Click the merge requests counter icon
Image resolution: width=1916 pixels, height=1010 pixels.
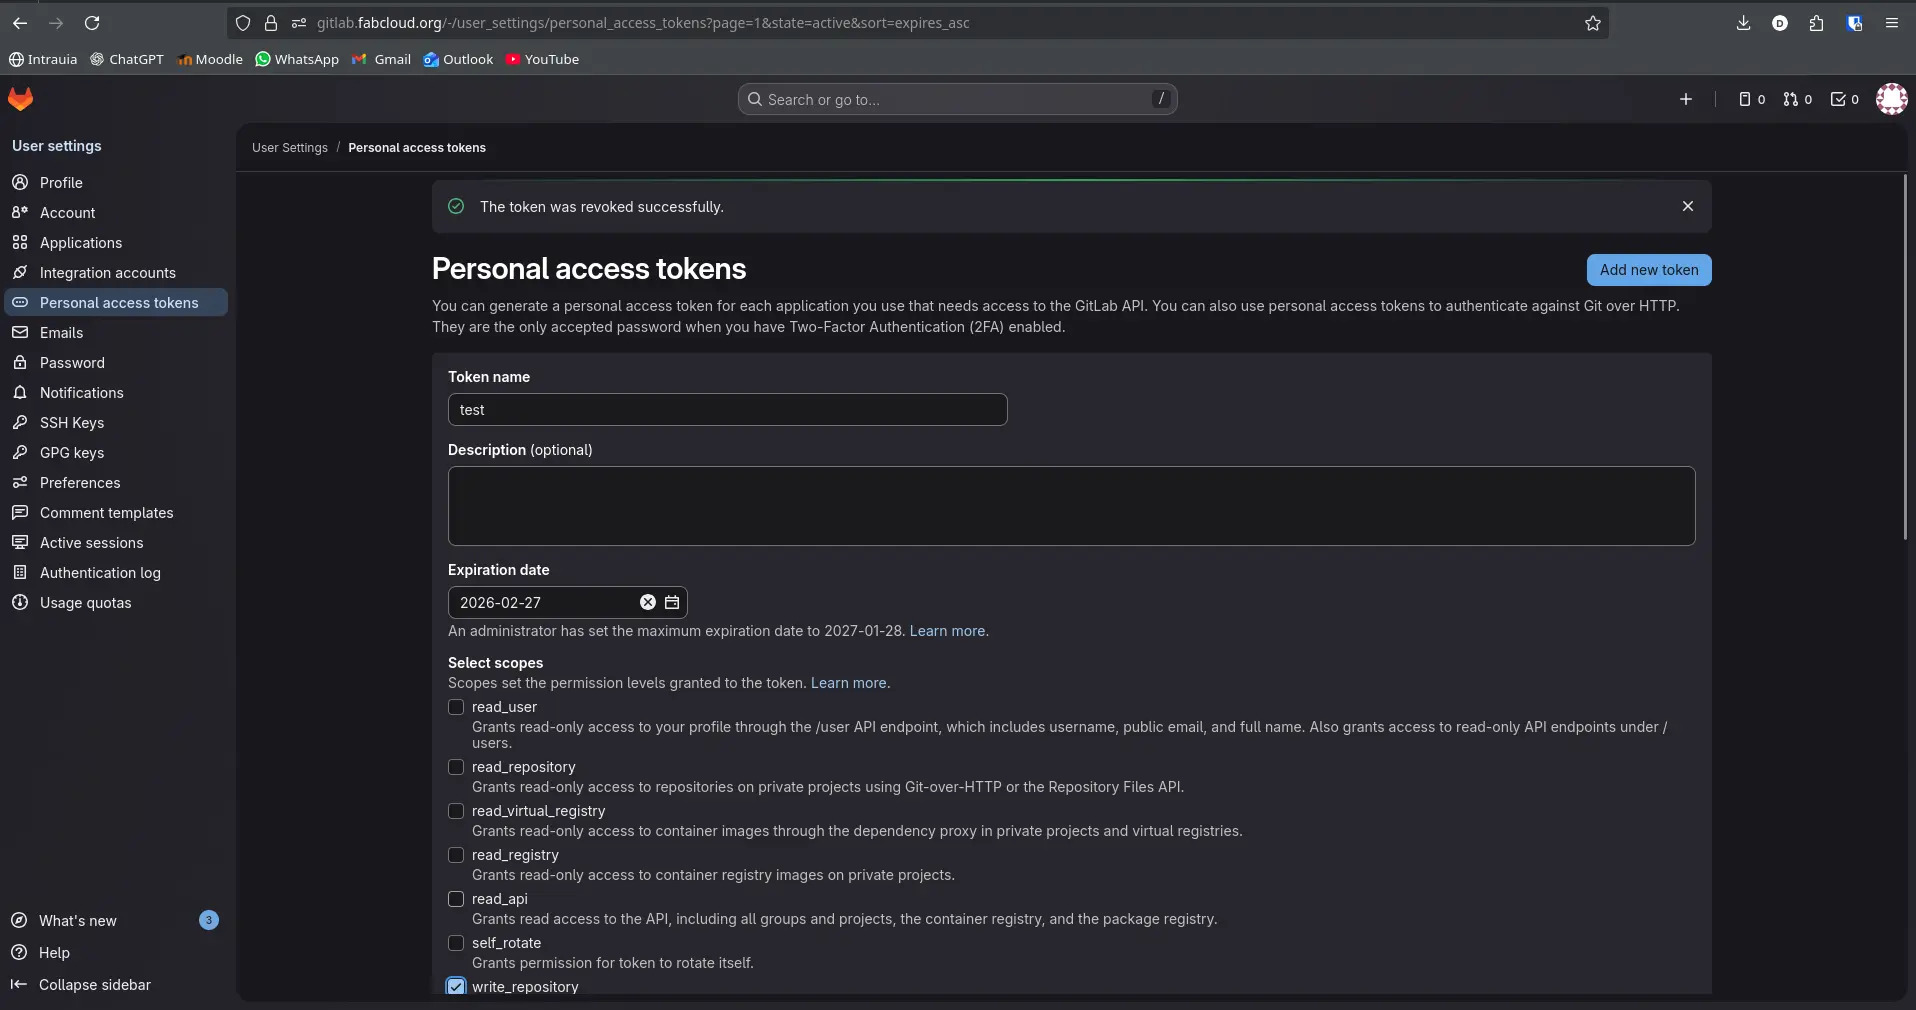tap(1791, 99)
